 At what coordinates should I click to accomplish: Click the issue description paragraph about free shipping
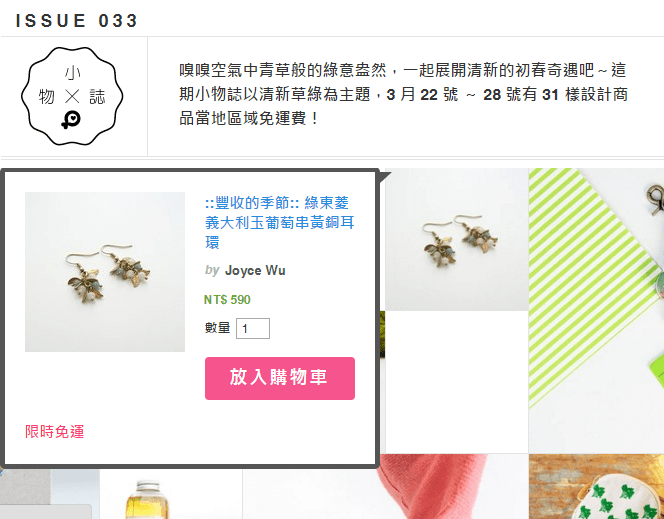pyautogui.click(x=403, y=94)
